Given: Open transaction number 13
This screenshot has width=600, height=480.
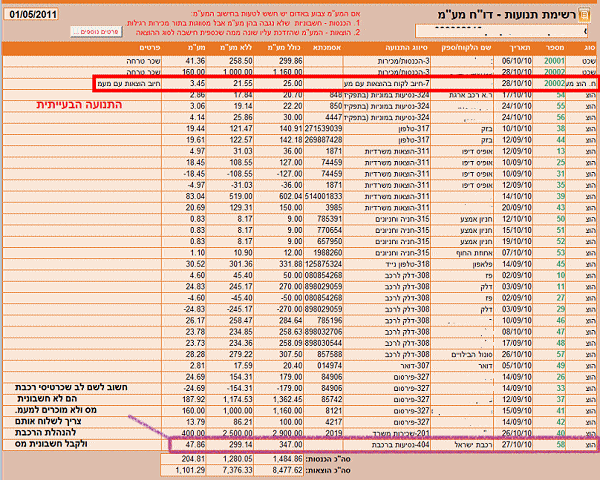Looking at the screenshot, I should click(561, 151).
